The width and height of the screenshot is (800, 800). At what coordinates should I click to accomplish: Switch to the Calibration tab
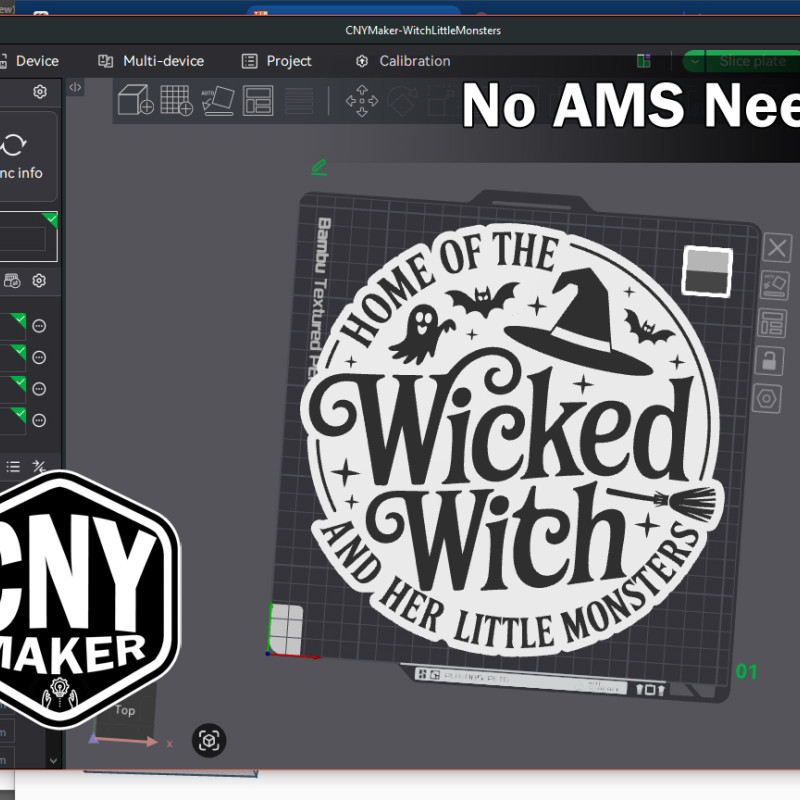click(x=403, y=61)
